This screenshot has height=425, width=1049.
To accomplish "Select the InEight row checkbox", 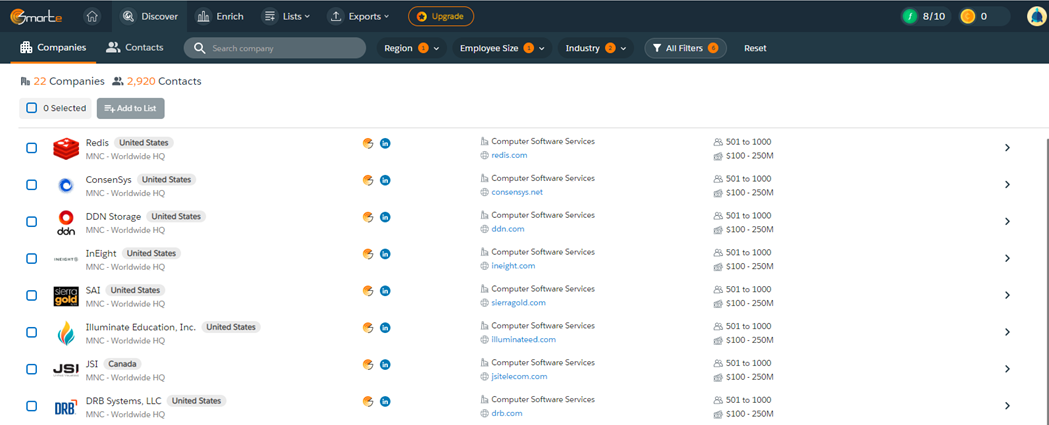I will [x=31, y=258].
